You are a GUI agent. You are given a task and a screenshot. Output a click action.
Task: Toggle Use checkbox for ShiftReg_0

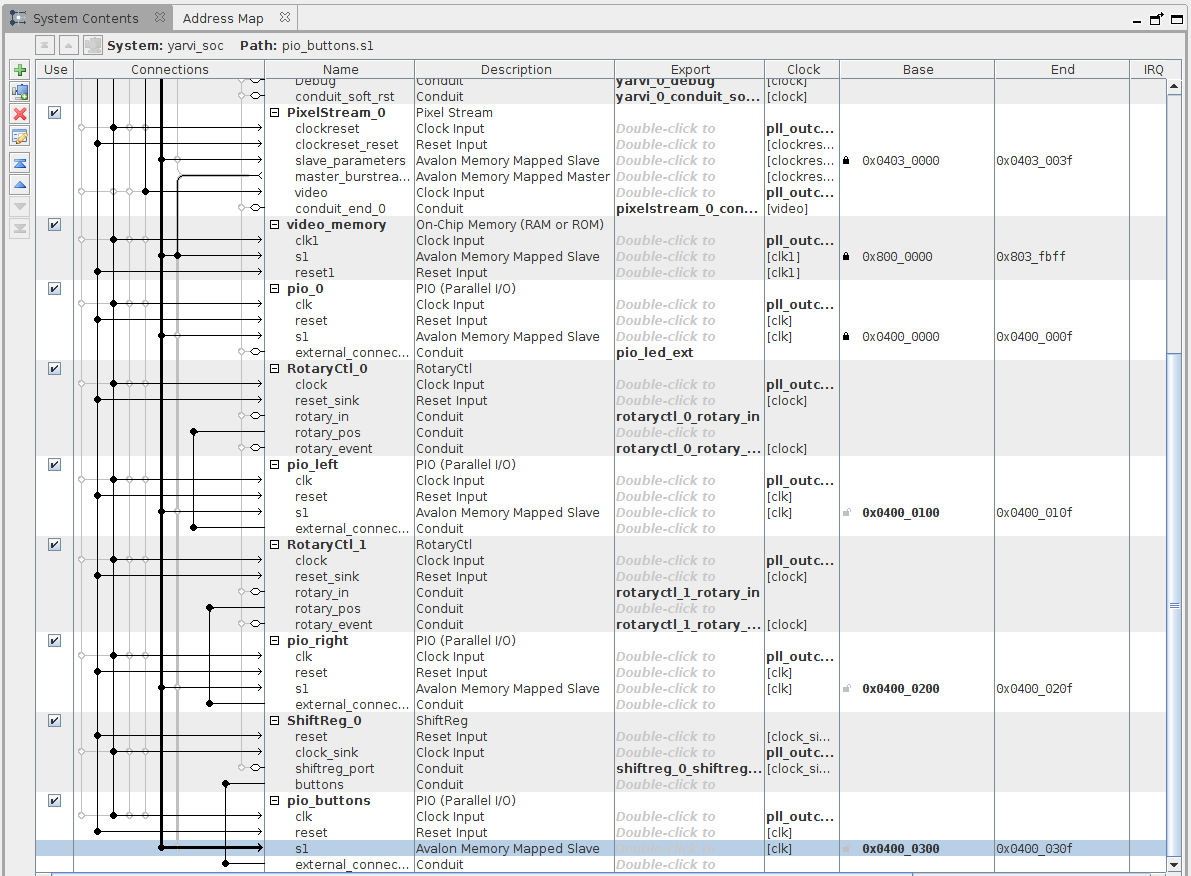point(55,720)
